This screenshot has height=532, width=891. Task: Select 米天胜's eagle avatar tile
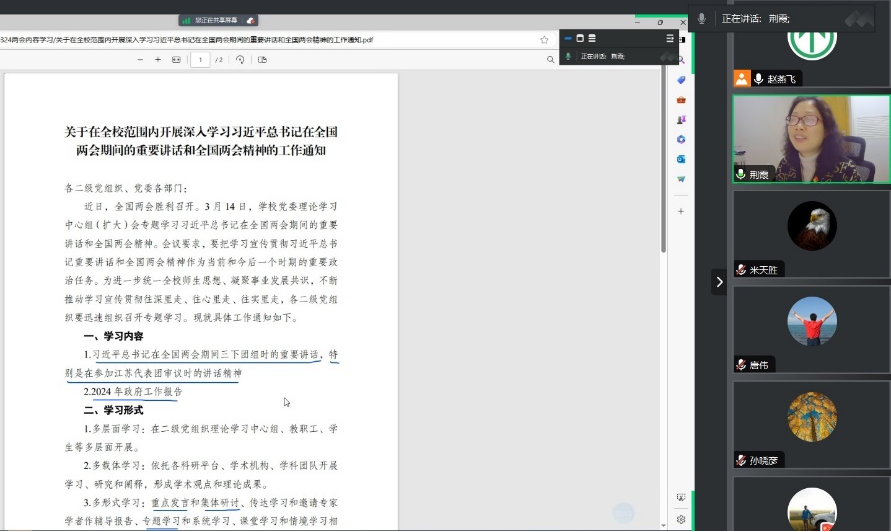pyautogui.click(x=811, y=226)
